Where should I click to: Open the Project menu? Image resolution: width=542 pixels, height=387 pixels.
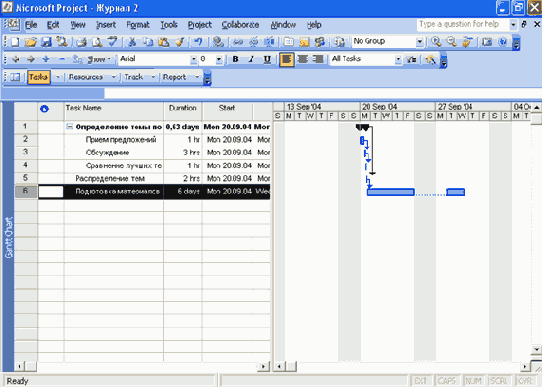coord(199,25)
